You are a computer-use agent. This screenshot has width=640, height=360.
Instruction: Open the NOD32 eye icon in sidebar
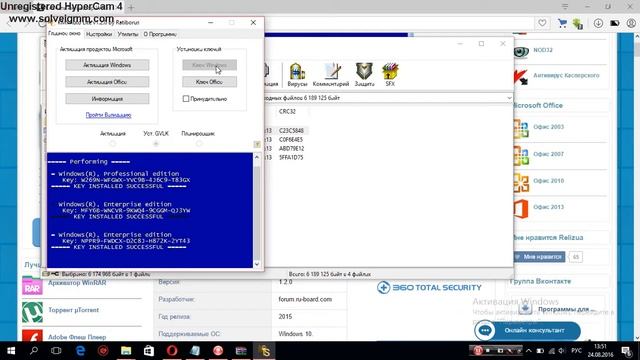point(521,51)
